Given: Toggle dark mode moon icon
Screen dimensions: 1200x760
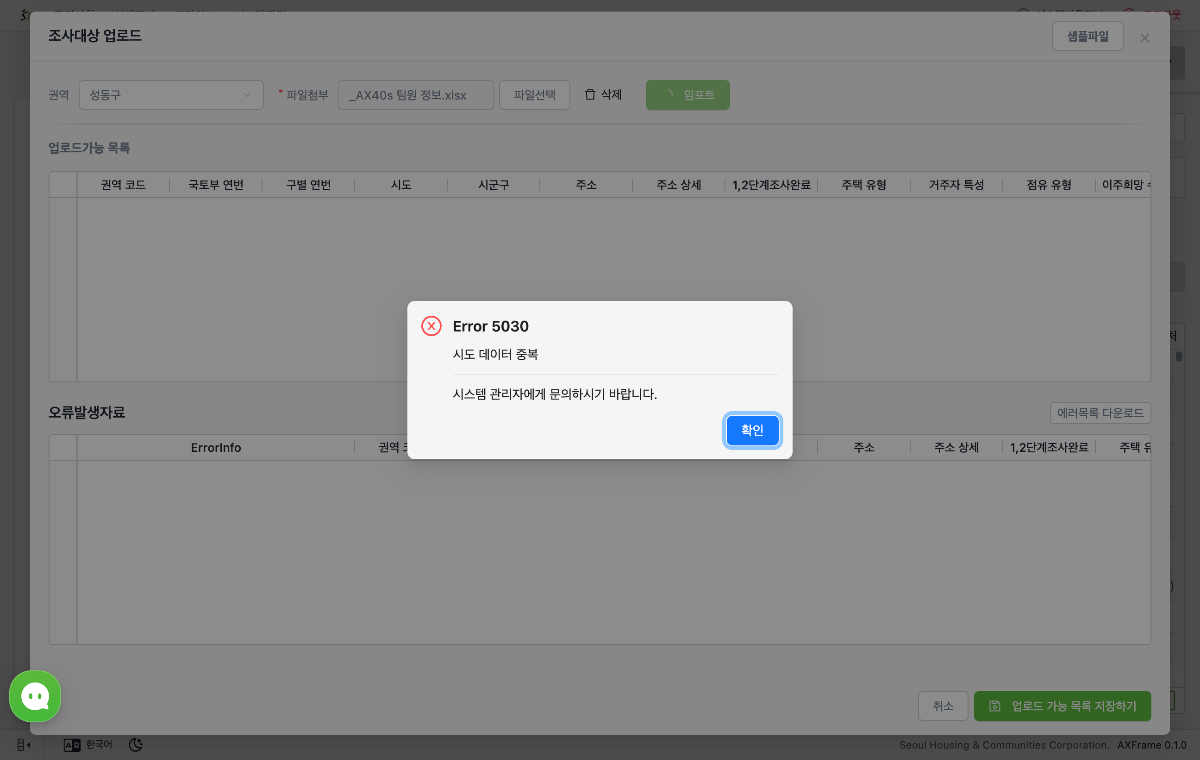Looking at the screenshot, I should coord(137,744).
